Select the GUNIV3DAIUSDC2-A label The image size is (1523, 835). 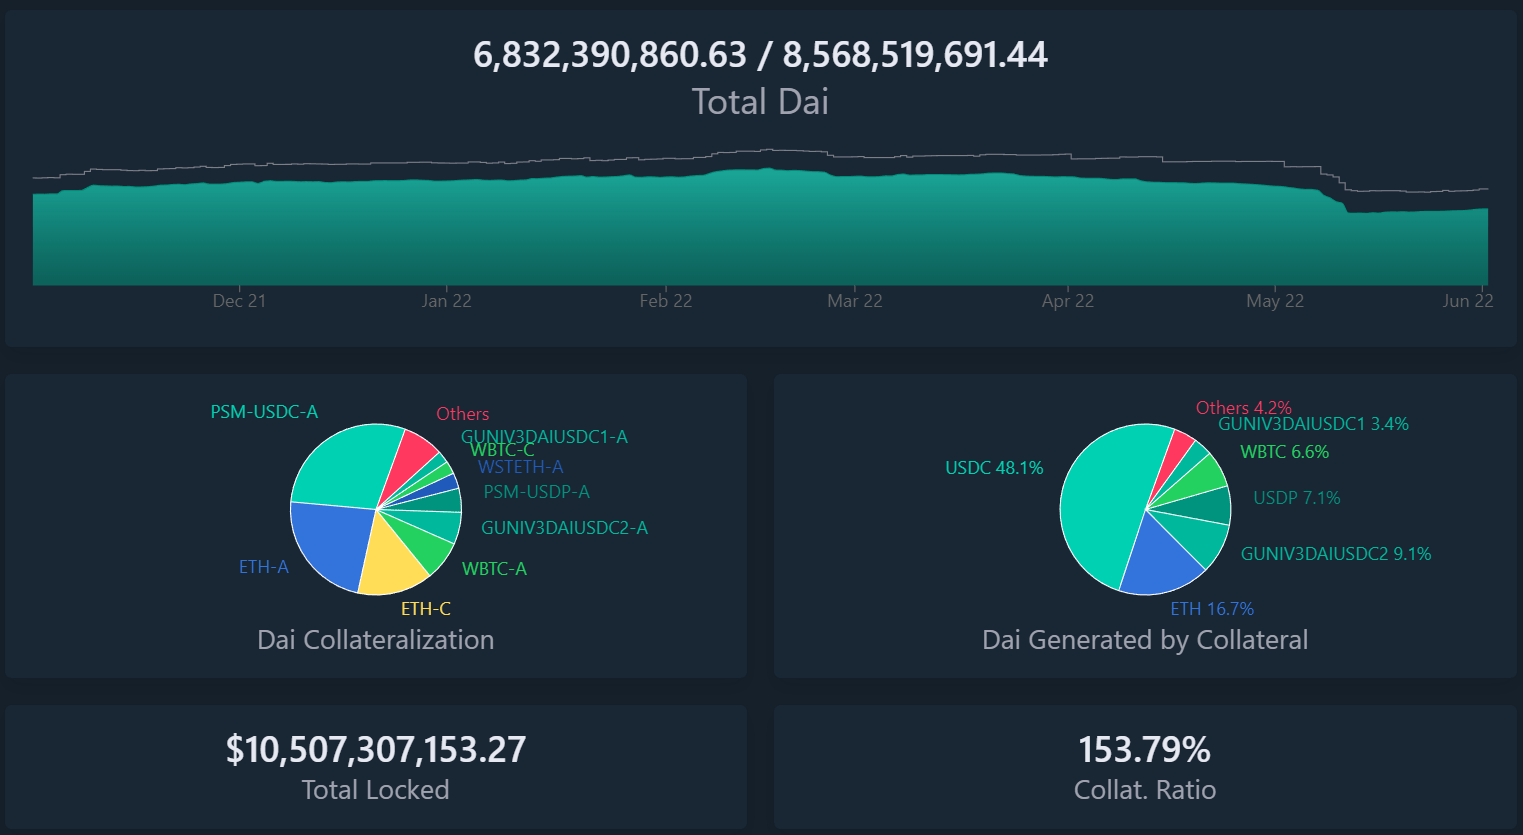click(564, 528)
